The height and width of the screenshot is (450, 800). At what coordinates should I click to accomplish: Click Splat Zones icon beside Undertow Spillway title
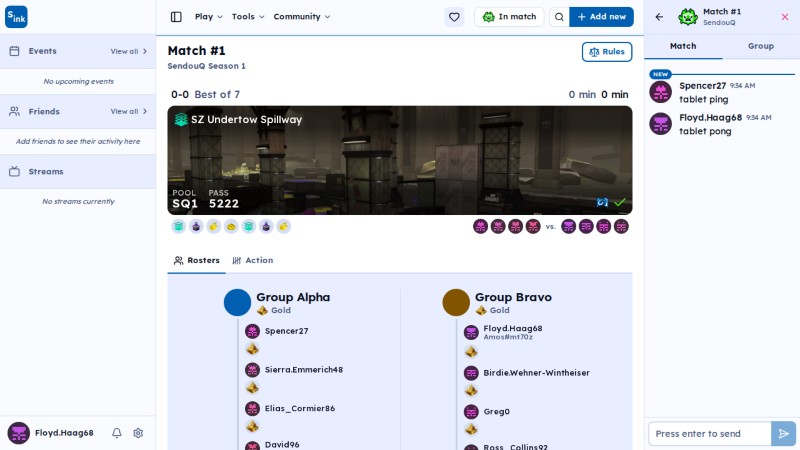181,119
